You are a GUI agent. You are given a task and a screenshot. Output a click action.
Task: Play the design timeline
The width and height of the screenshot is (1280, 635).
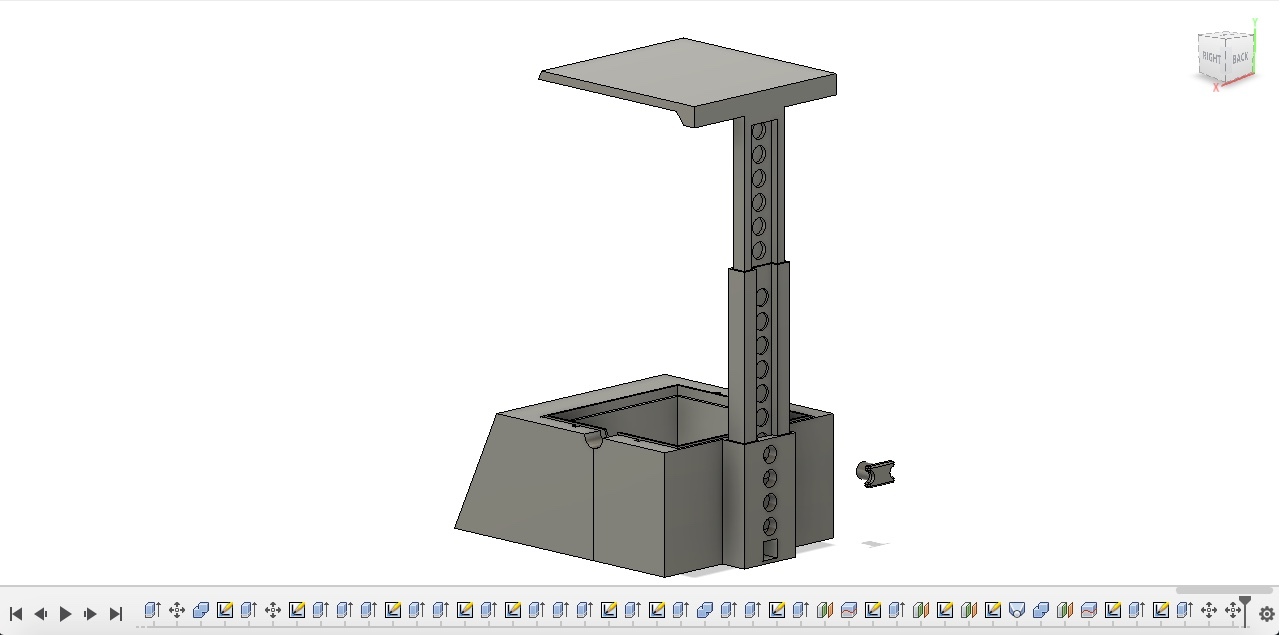tap(66, 614)
